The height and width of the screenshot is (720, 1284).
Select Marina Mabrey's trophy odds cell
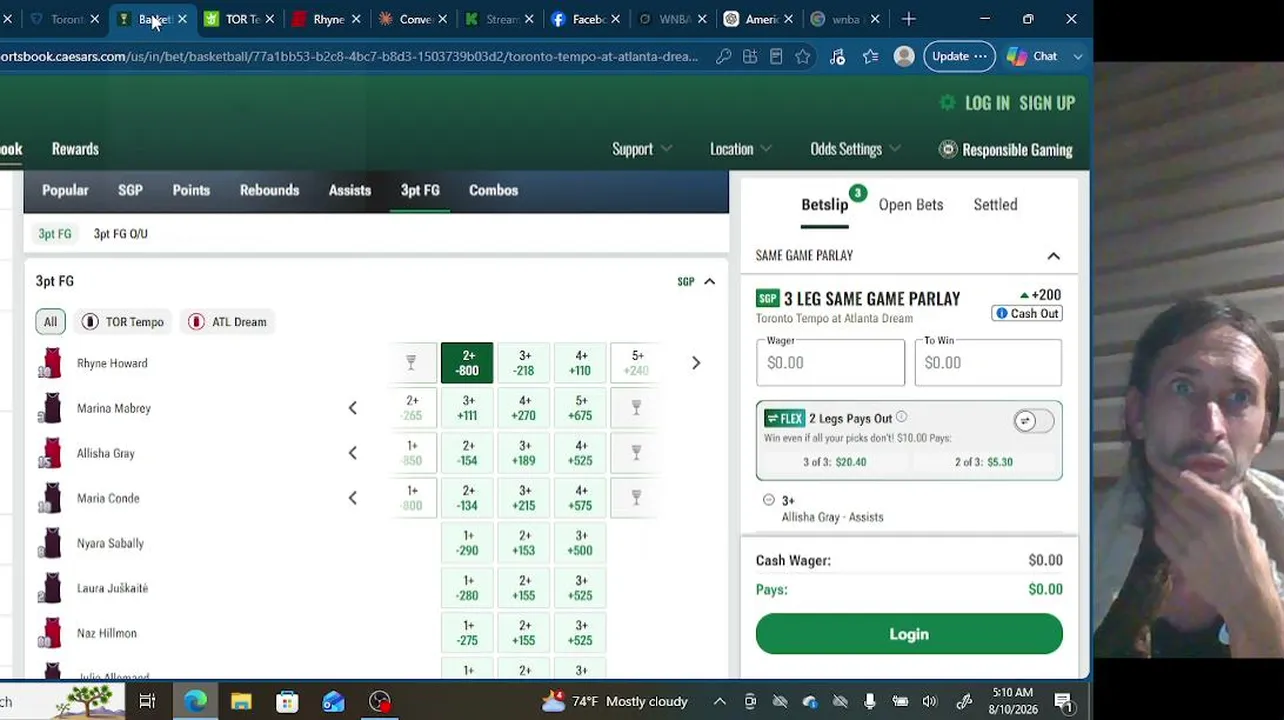[x=636, y=408]
